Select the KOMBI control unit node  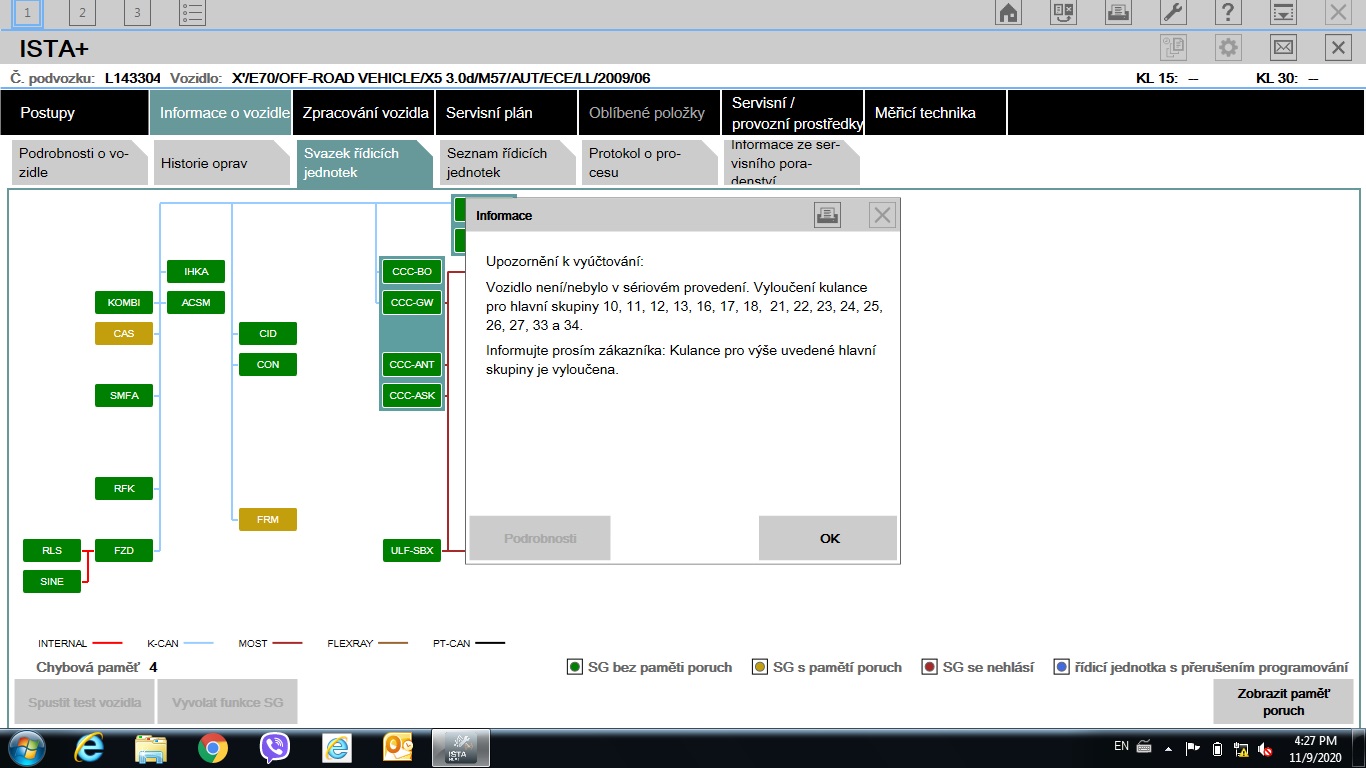pyautogui.click(x=124, y=302)
